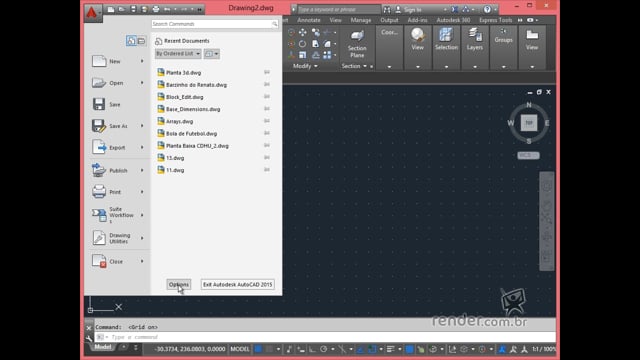This screenshot has height=360, width=640.
Task: Click the quick access Save icon
Action: 133,9
